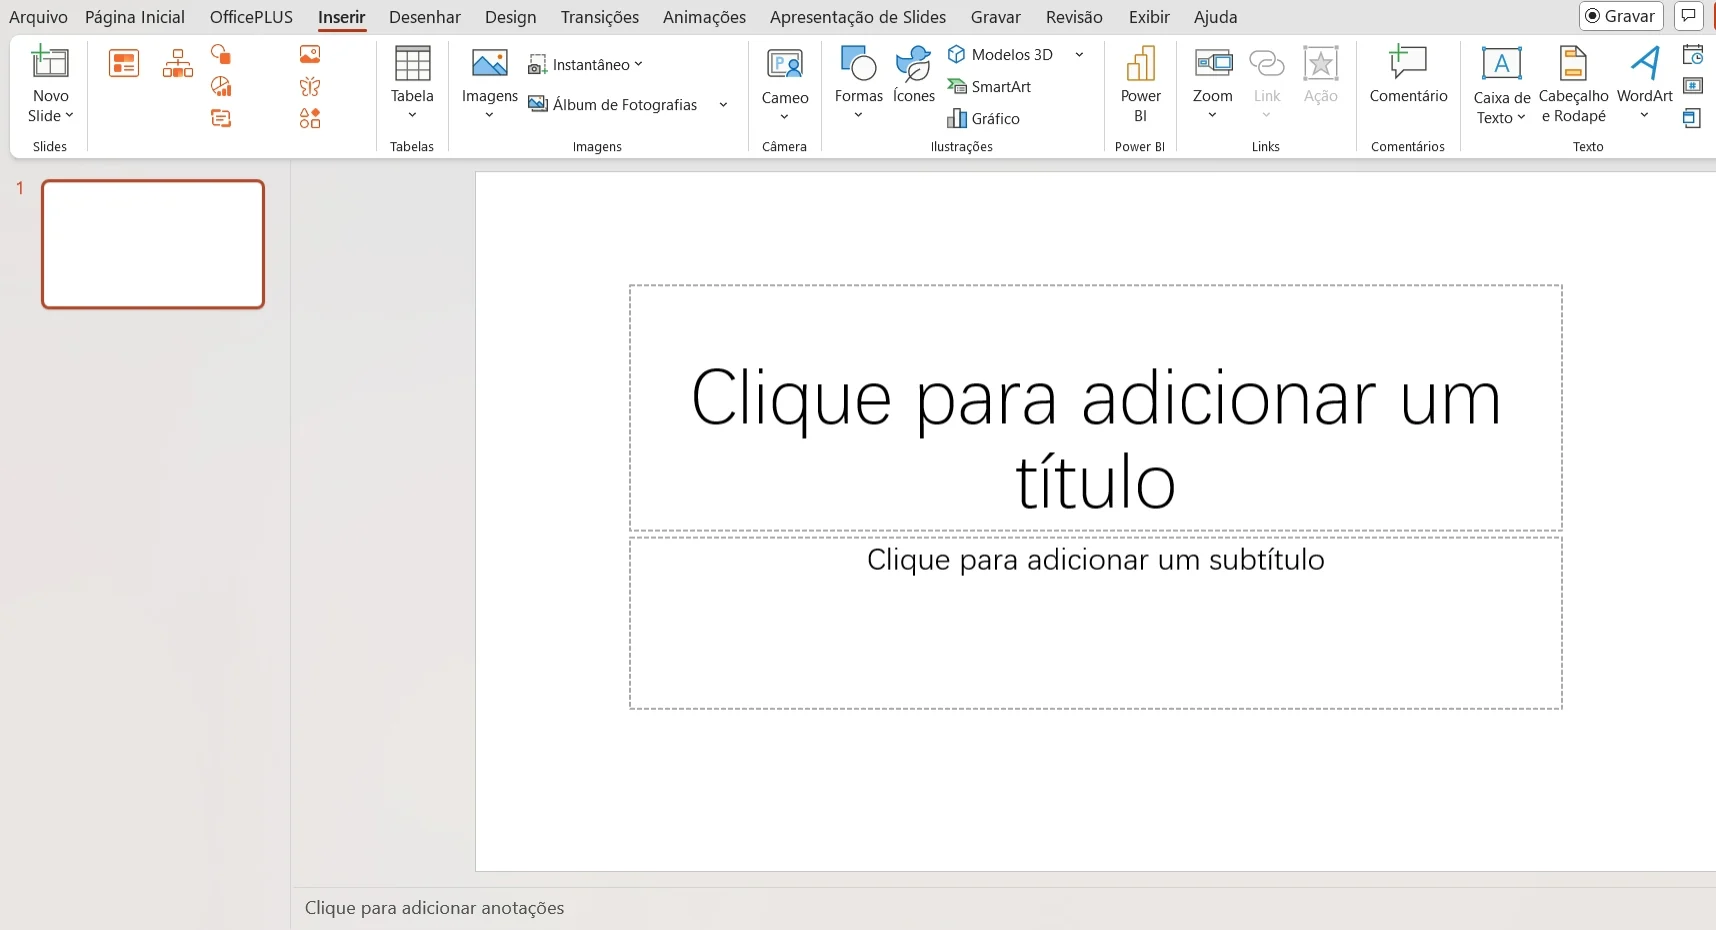Viewport: 1716px width, 930px height.
Task: Click the Ícones button
Action: (x=914, y=75)
